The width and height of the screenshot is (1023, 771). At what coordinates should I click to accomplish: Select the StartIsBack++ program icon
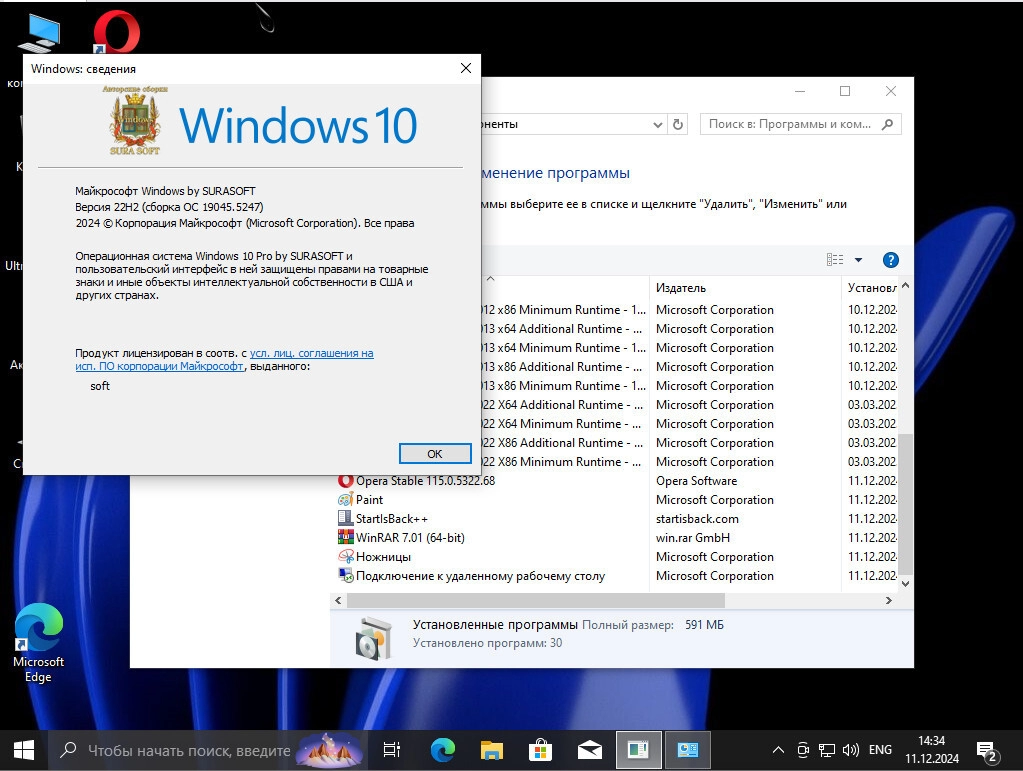point(346,519)
